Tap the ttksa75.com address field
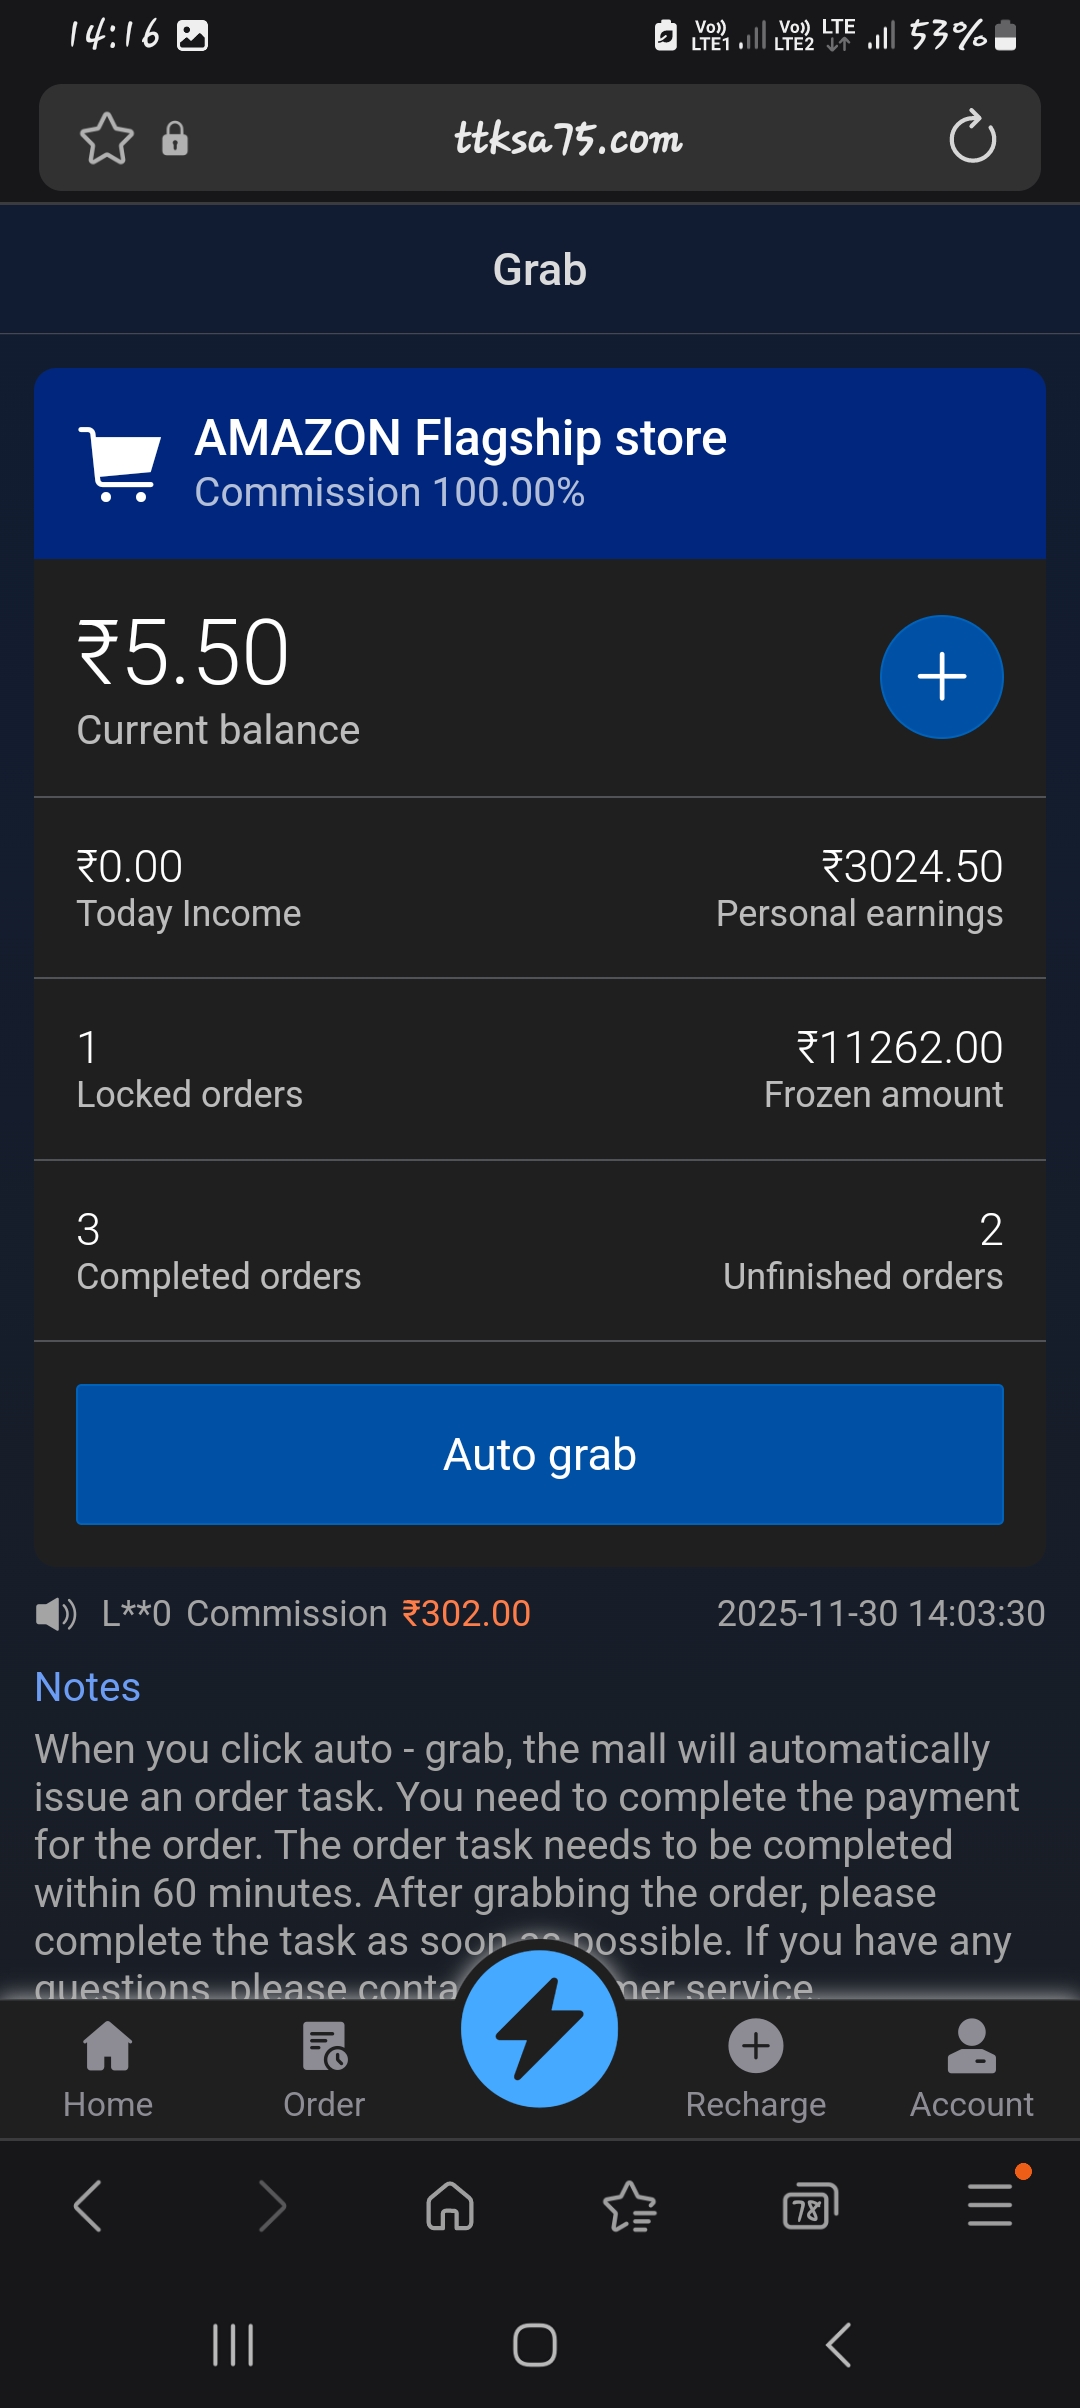The height and width of the screenshot is (2408, 1080). (x=568, y=138)
